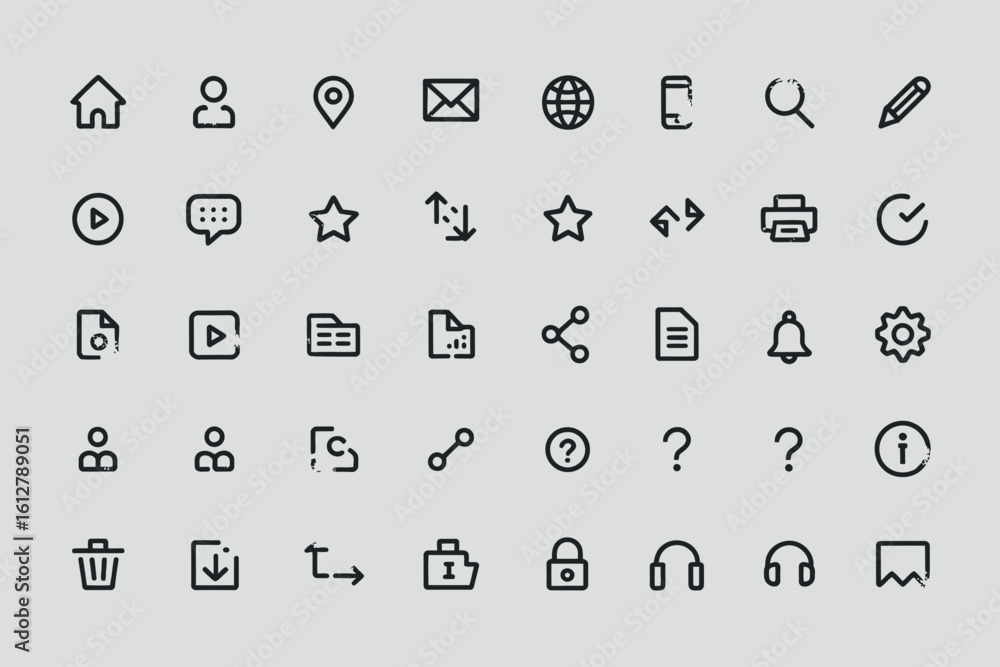The height and width of the screenshot is (667, 1000).
Task: Click the rounded square video play icon
Action: coord(214,335)
